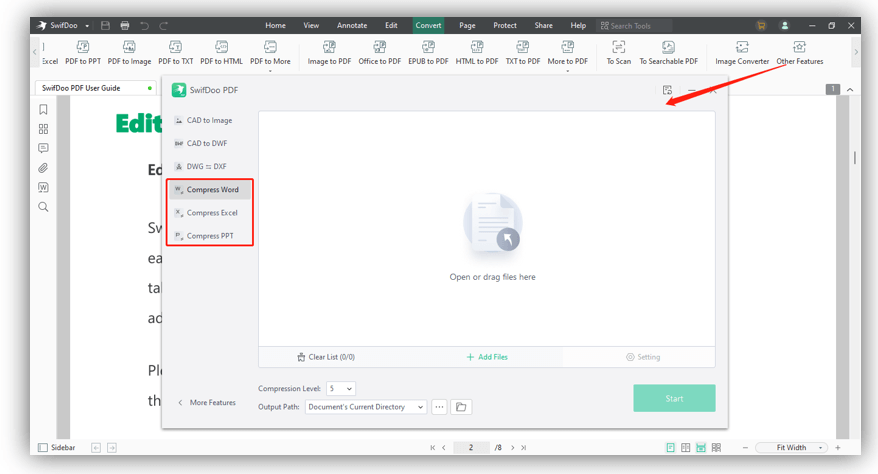This screenshot has height=474, width=878.
Task: Click the To Scan tool
Action: click(618, 53)
